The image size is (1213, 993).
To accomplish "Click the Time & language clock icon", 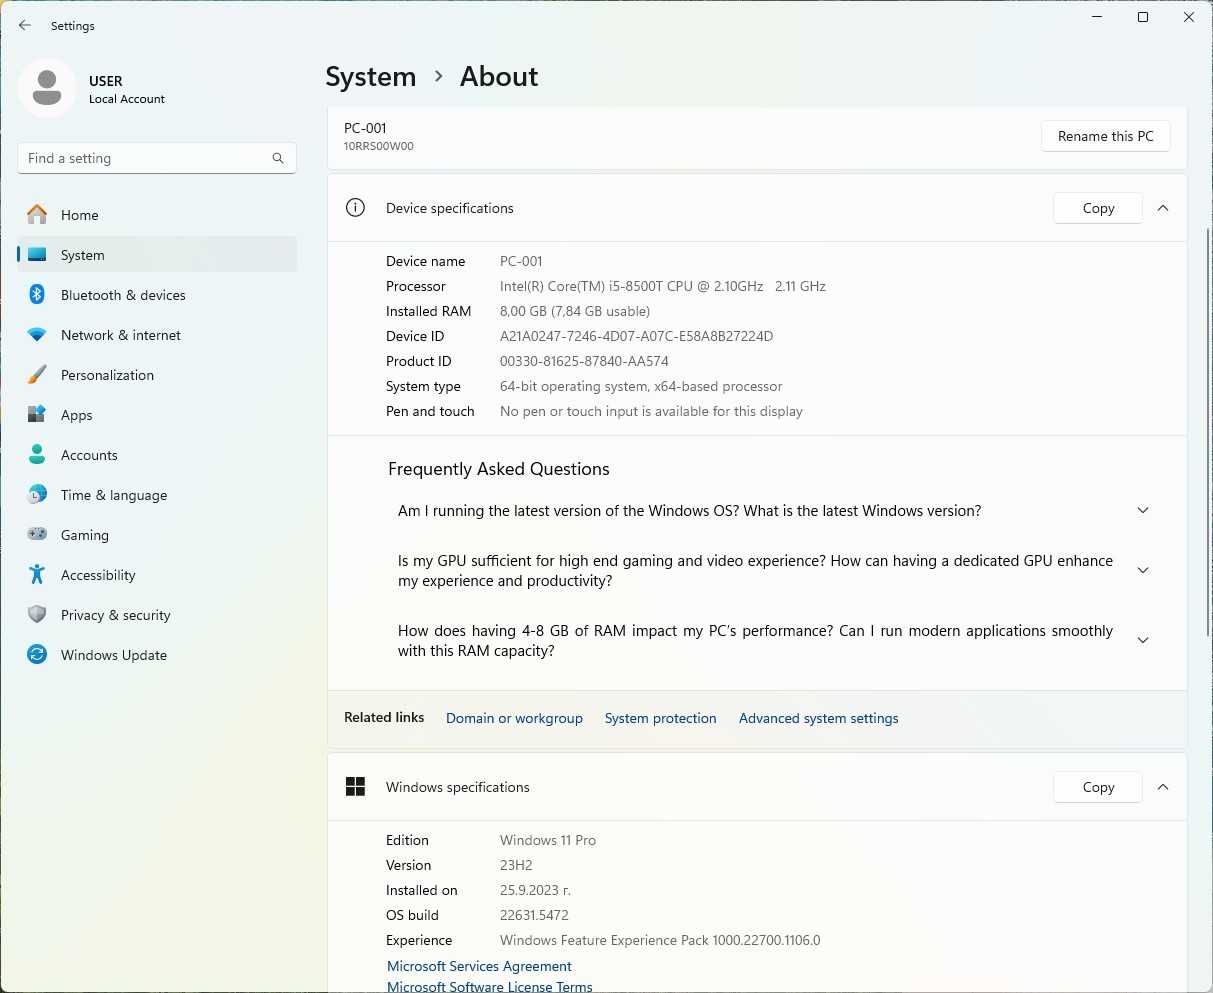I will click(x=37, y=494).
